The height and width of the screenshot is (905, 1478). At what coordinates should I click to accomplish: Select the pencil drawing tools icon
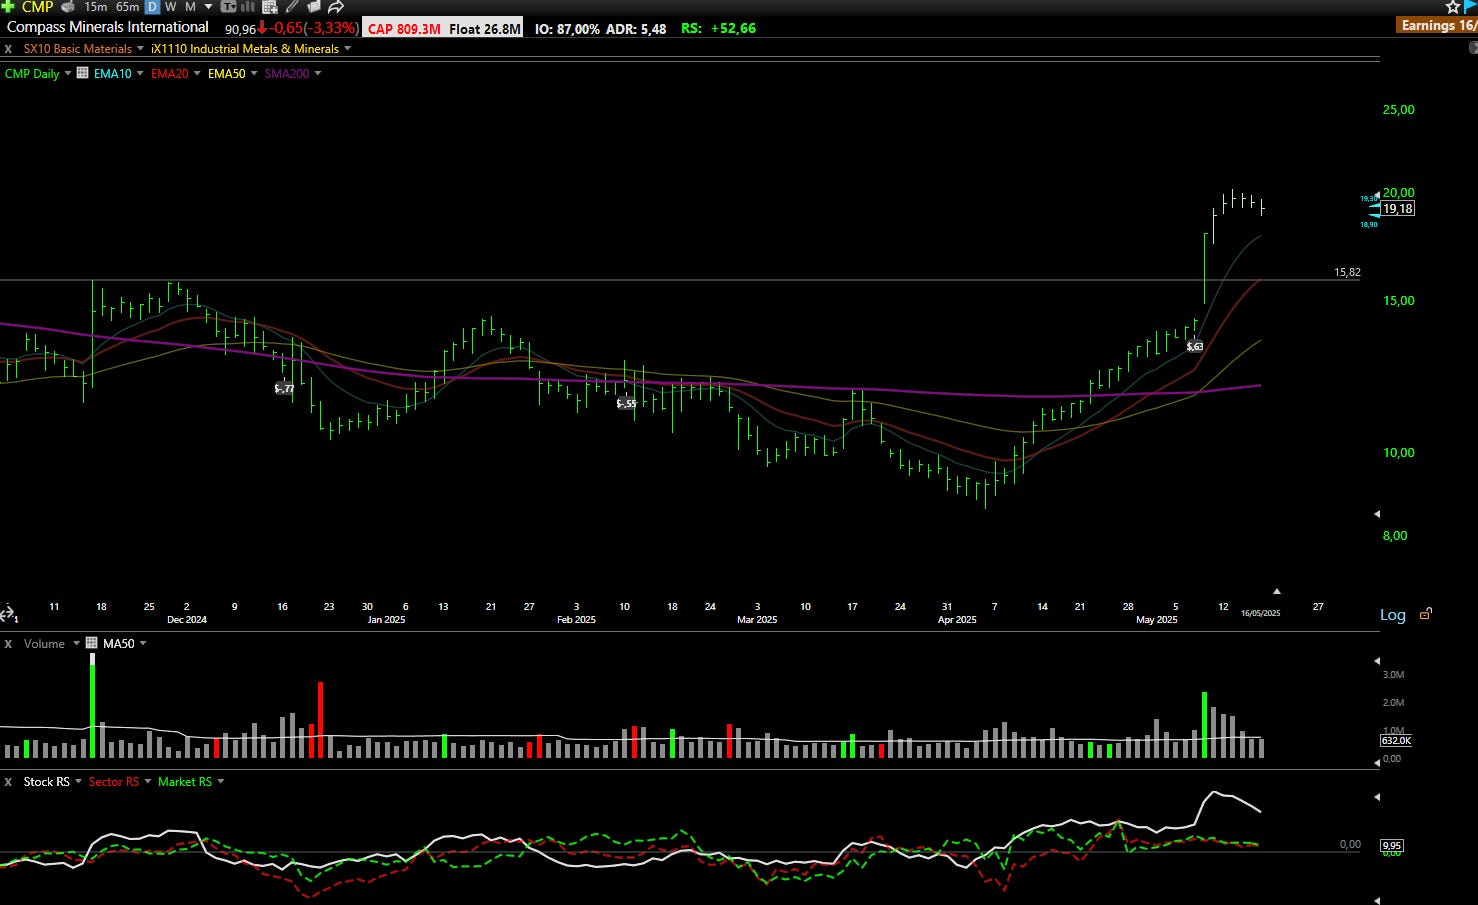(x=292, y=6)
